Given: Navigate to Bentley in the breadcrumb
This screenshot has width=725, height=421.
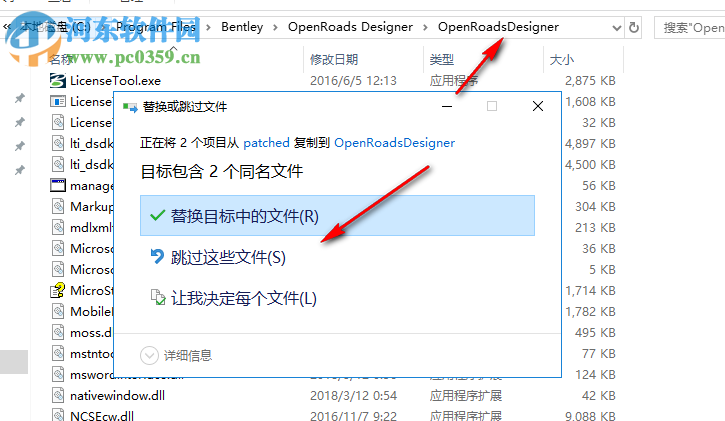Looking at the screenshot, I should coord(242,27).
